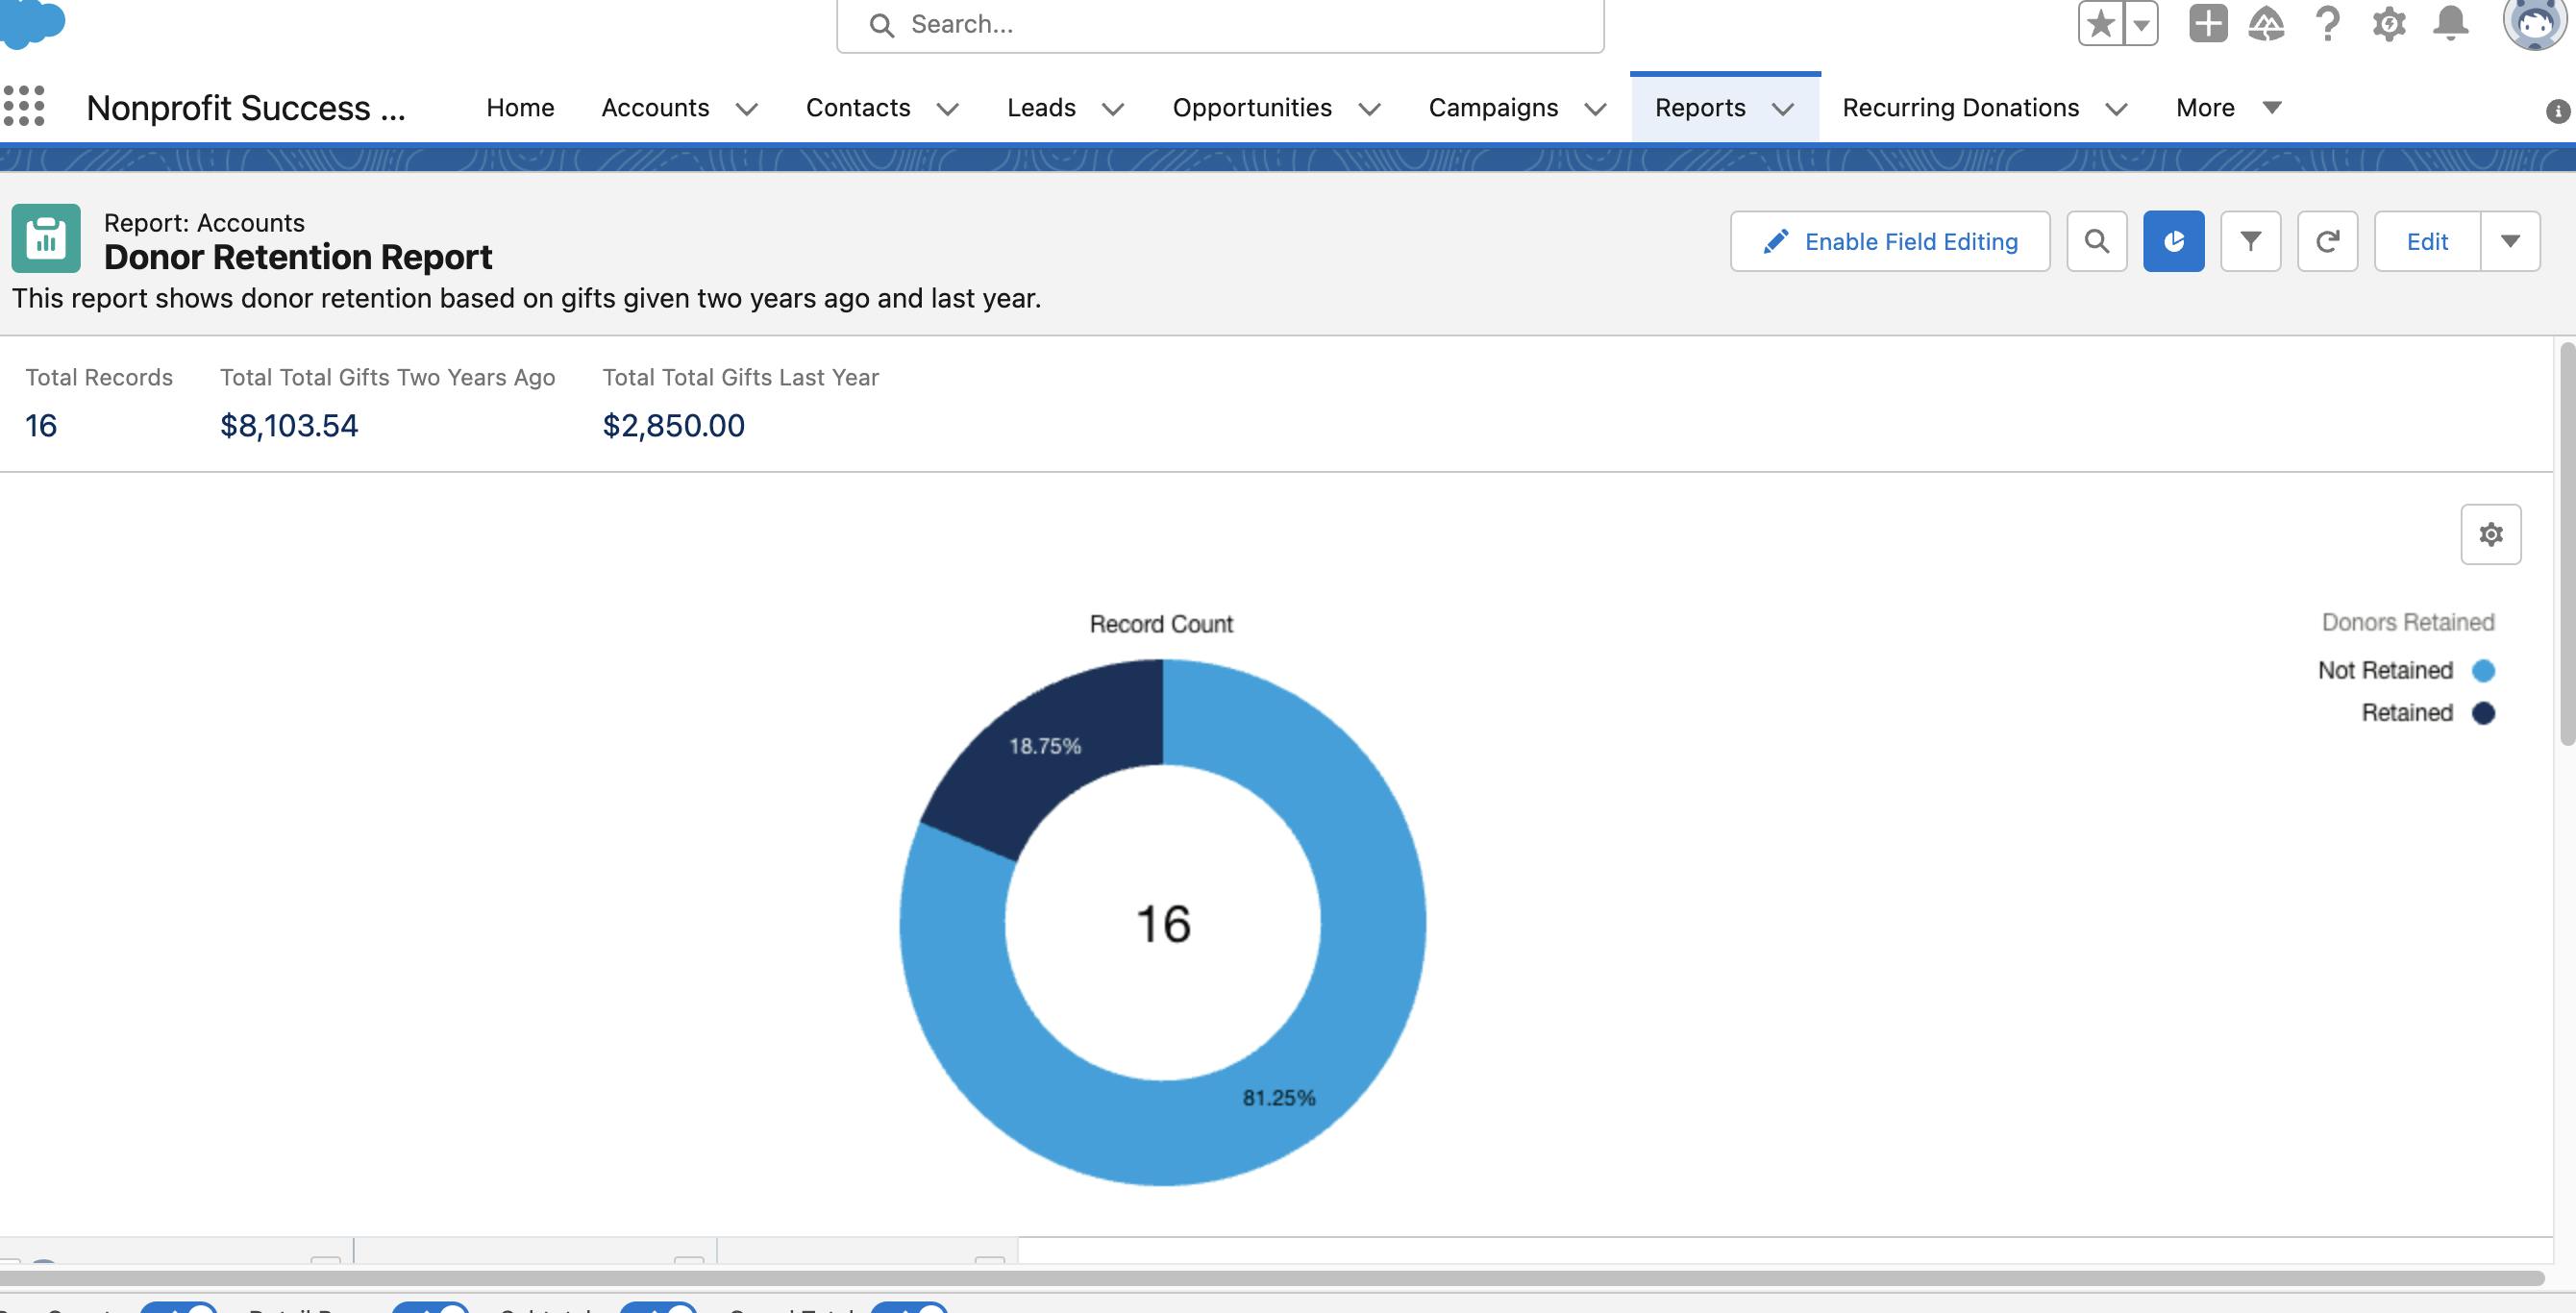Click the Total Records value 16
The height and width of the screenshot is (1313, 2576).
click(x=41, y=426)
